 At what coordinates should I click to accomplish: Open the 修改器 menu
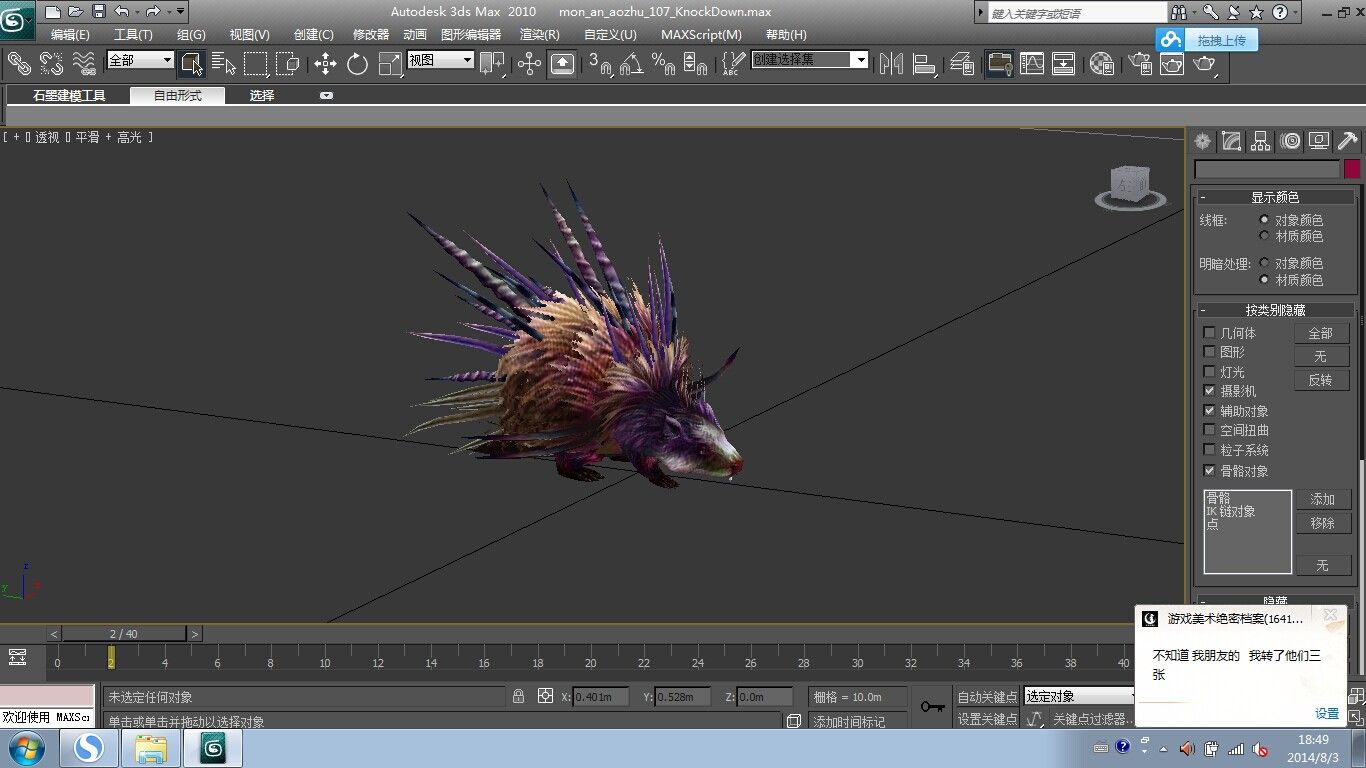coord(371,34)
